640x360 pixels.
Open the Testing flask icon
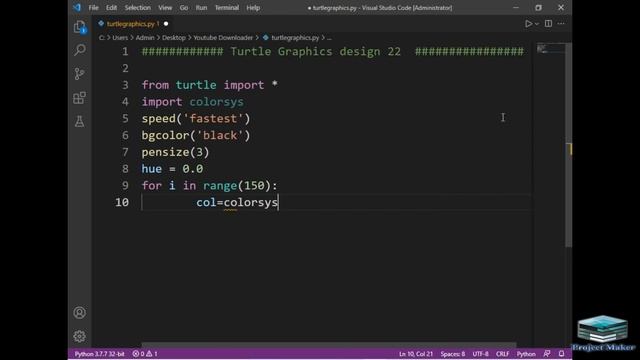tap(80, 121)
